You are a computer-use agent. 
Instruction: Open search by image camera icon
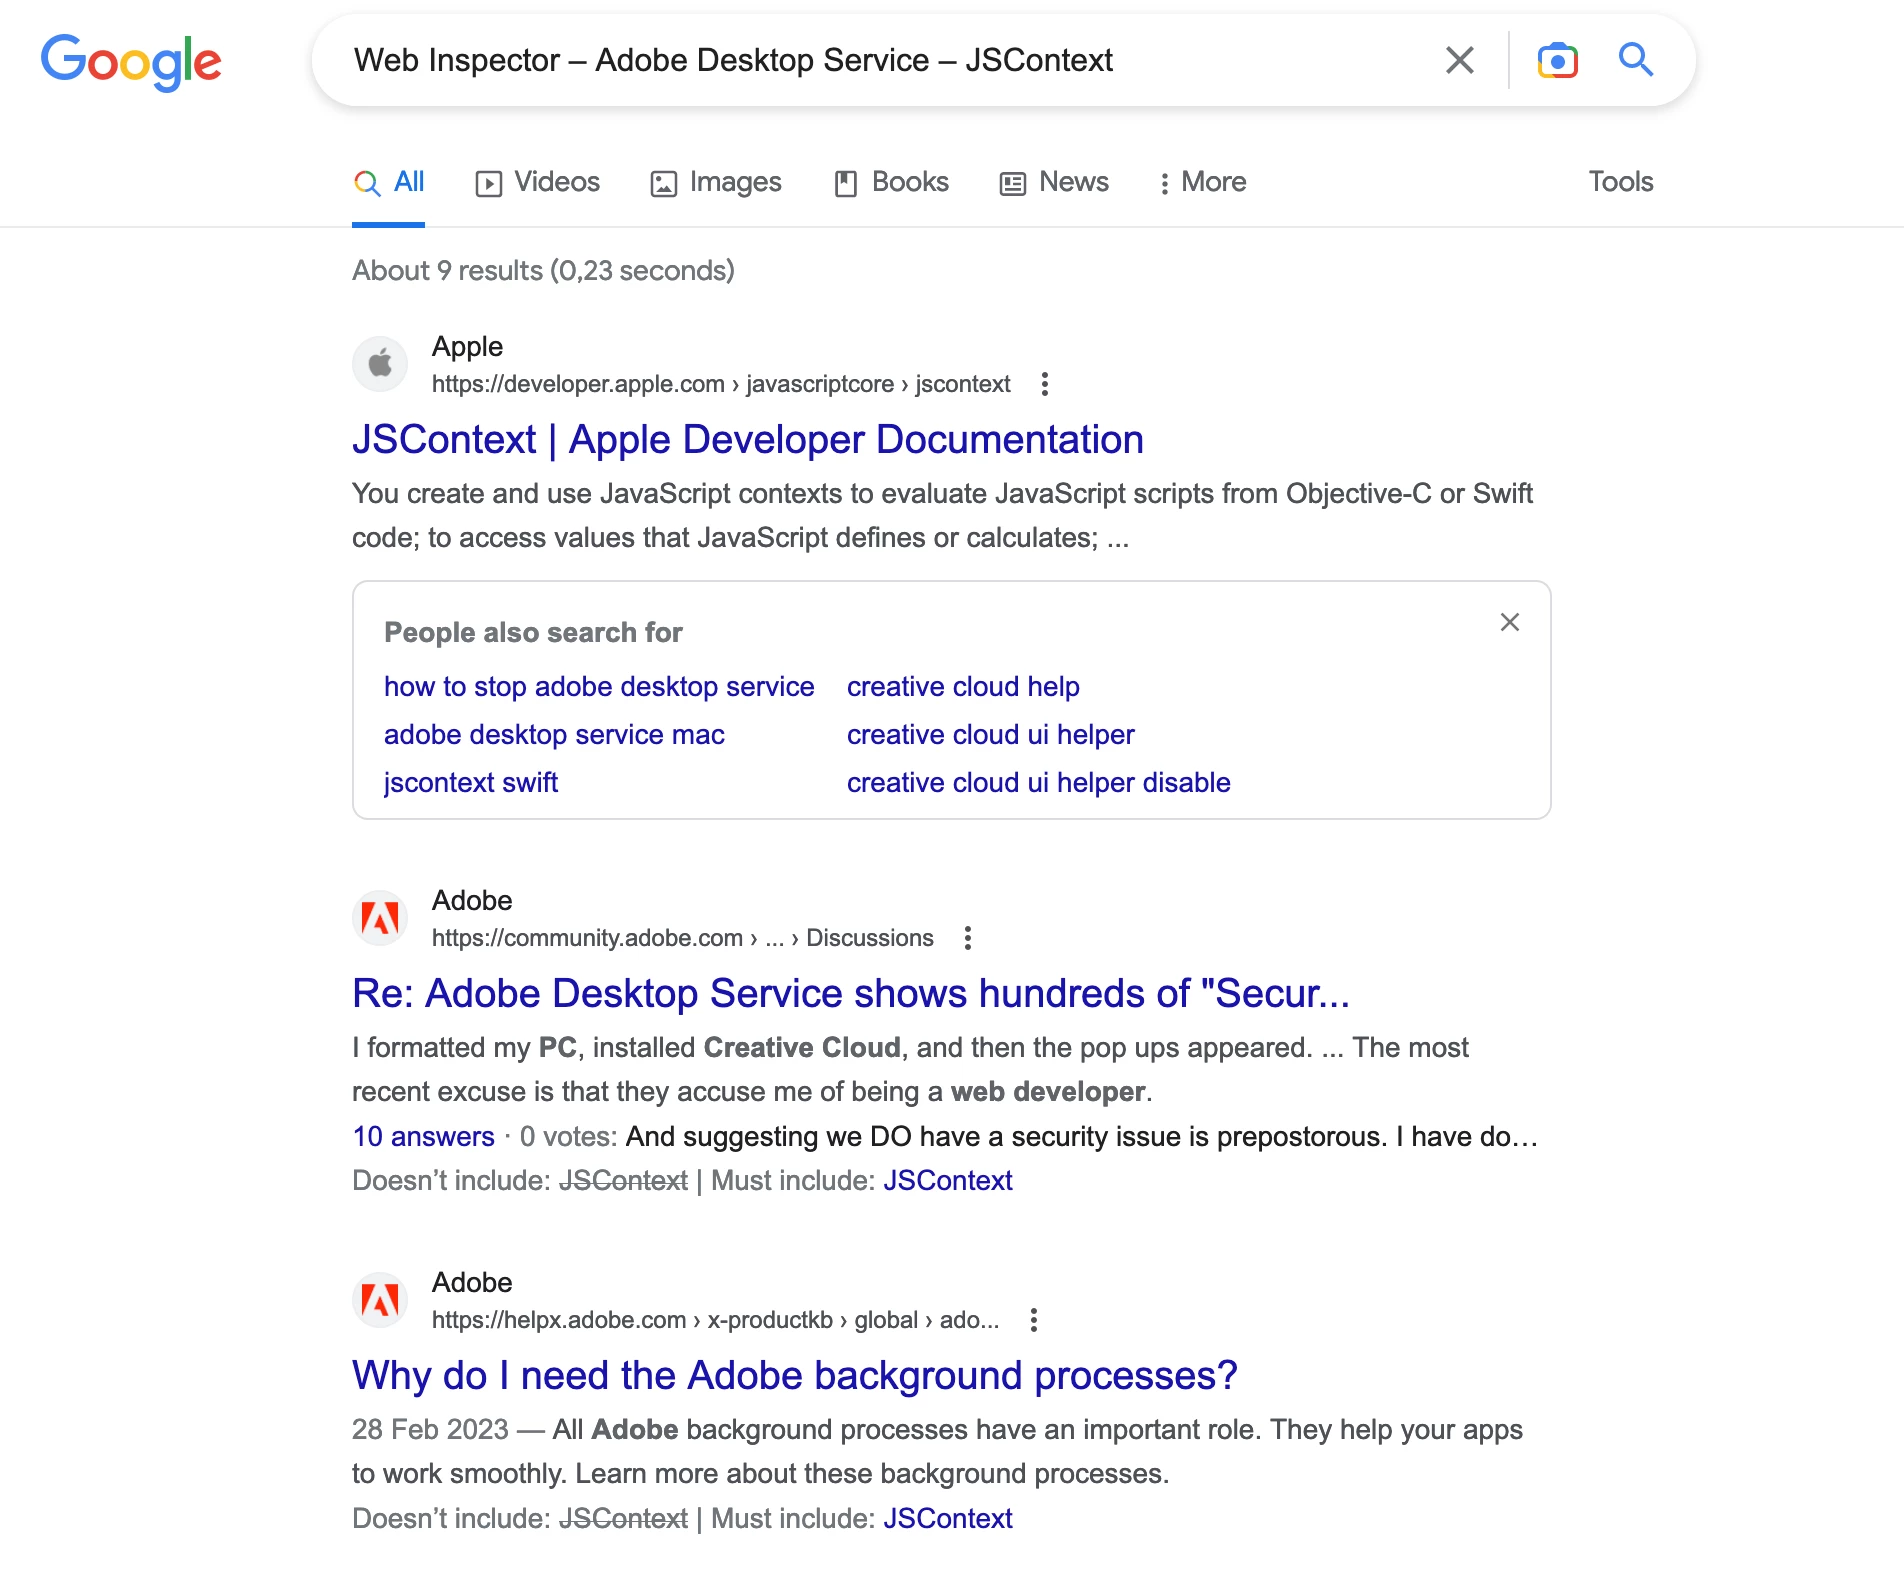coord(1557,60)
